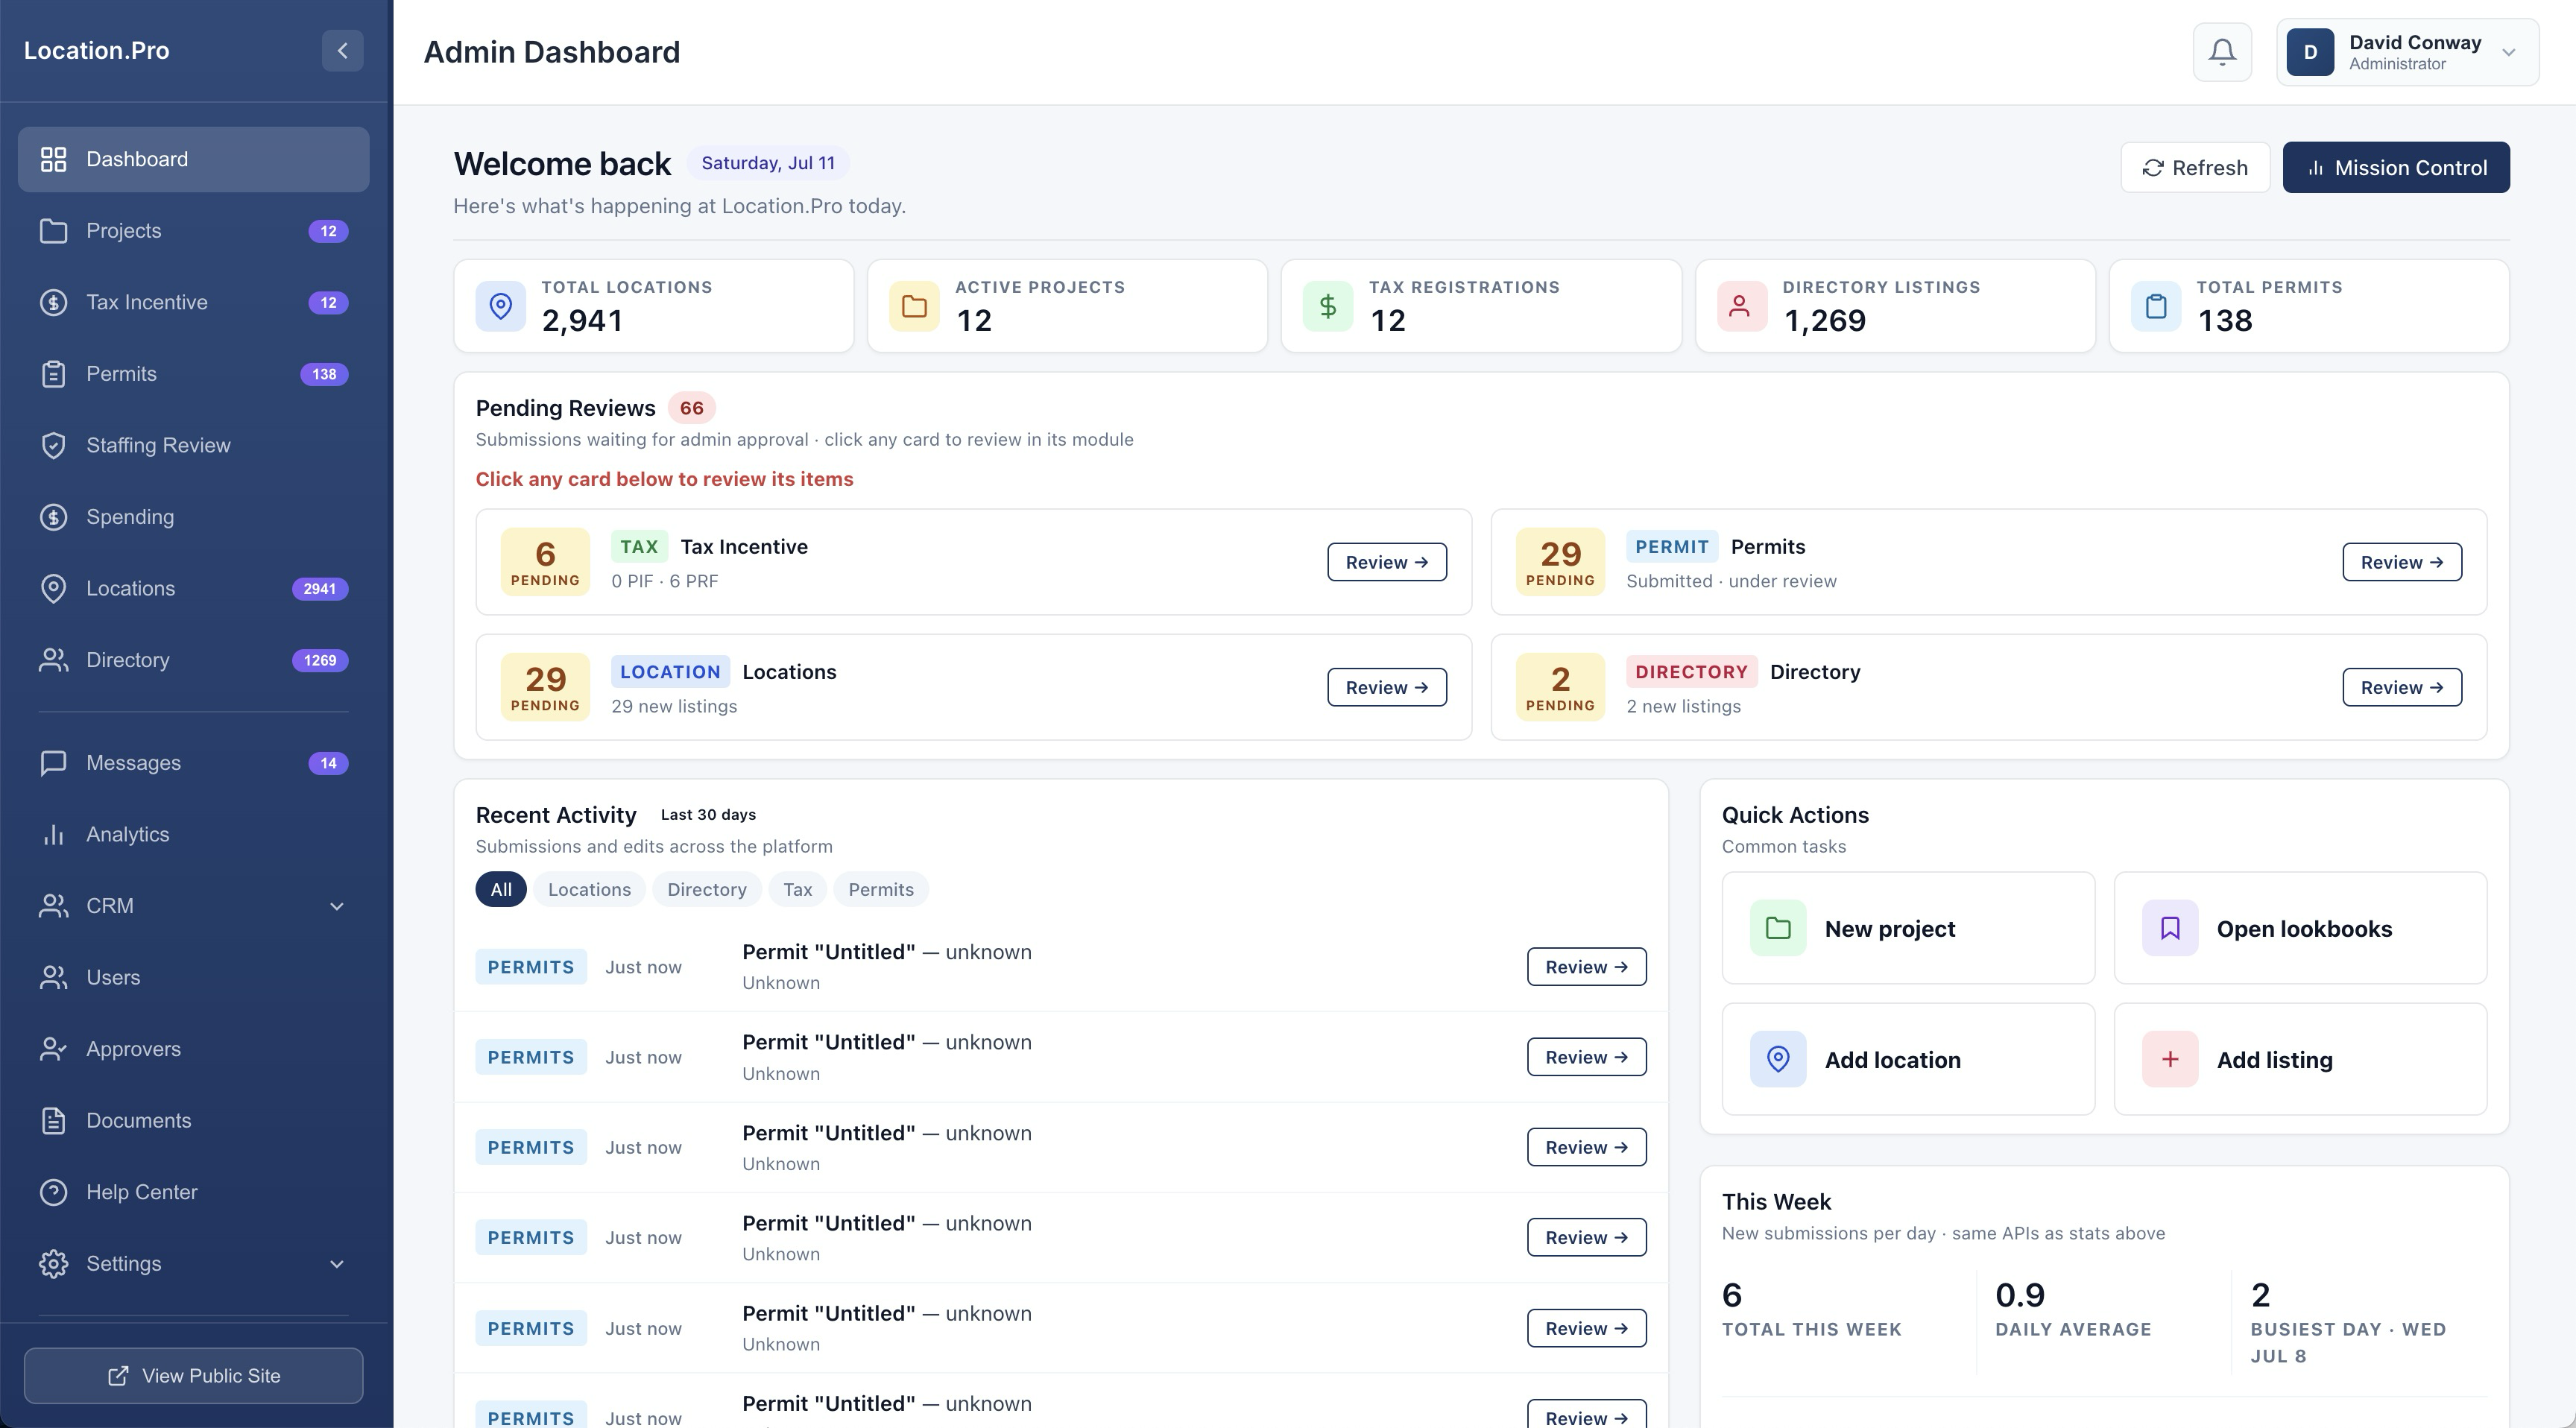Open Users in the sidebar
This screenshot has height=1428, width=2576.
coord(193,977)
